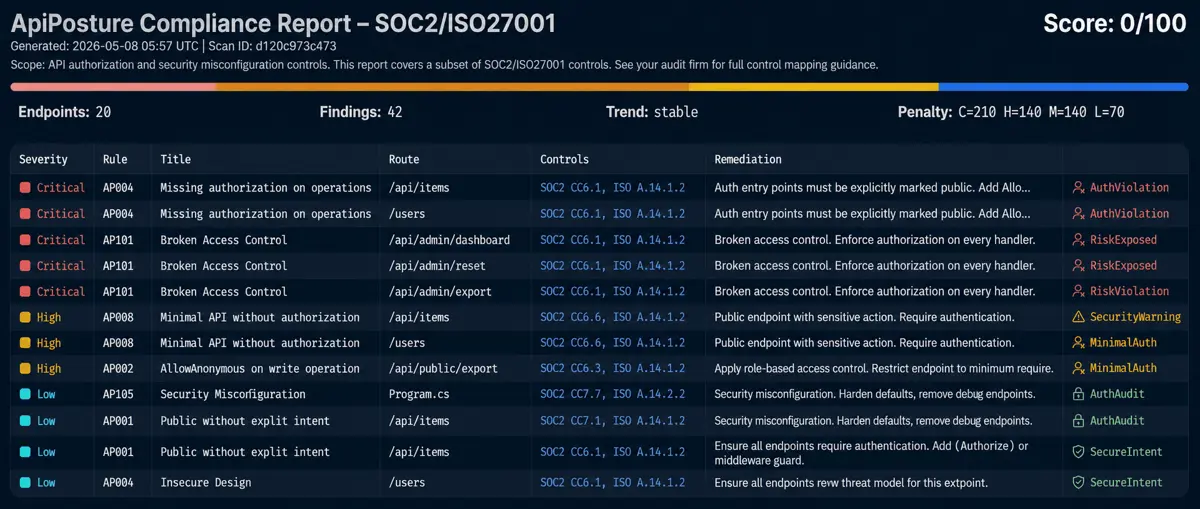Image resolution: width=1200 pixels, height=509 pixels.
Task: Click the warning triangle icon beside SecurityWarning
Action: [1078, 317]
